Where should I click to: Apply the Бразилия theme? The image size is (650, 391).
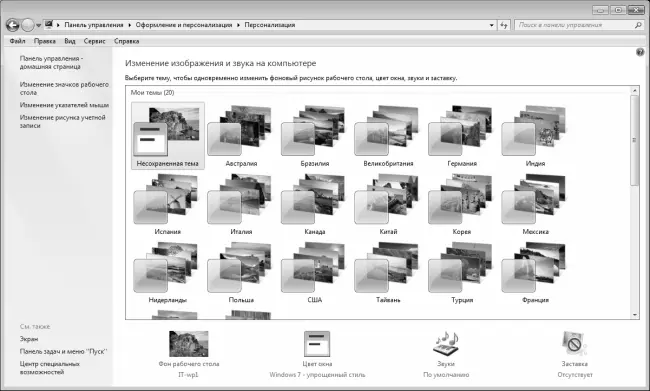click(315, 136)
